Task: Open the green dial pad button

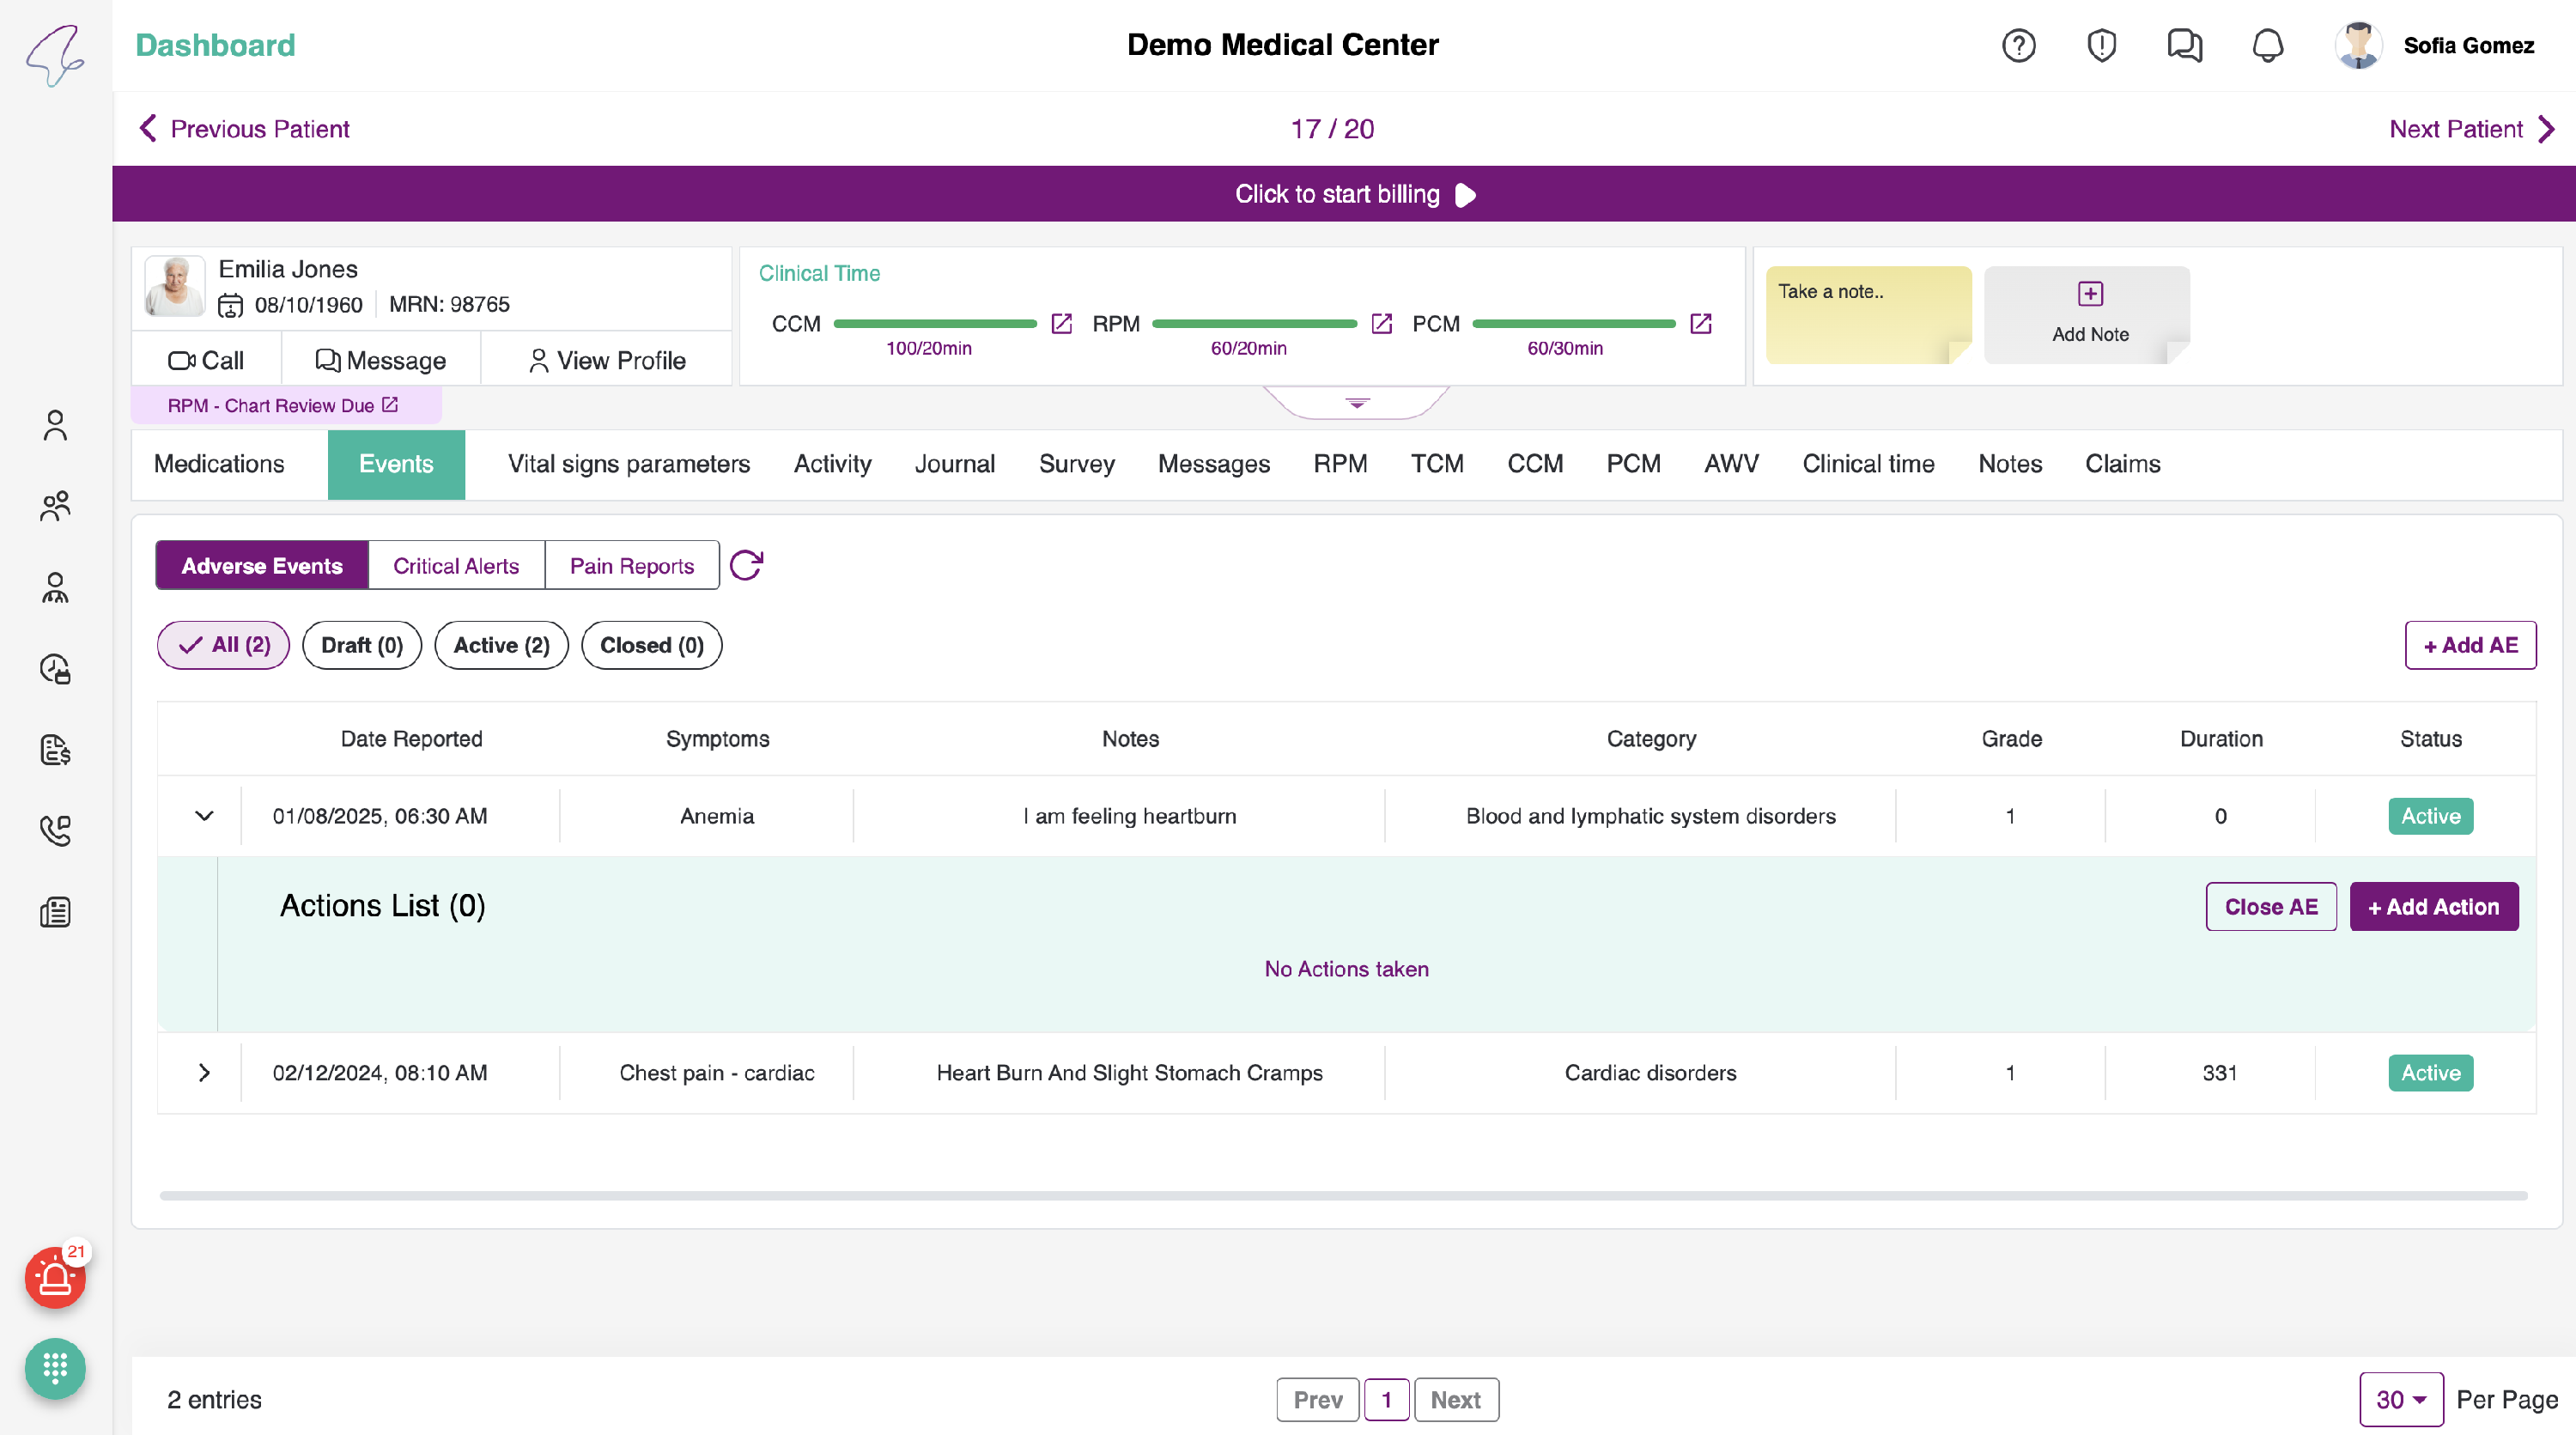Action: (55, 1367)
